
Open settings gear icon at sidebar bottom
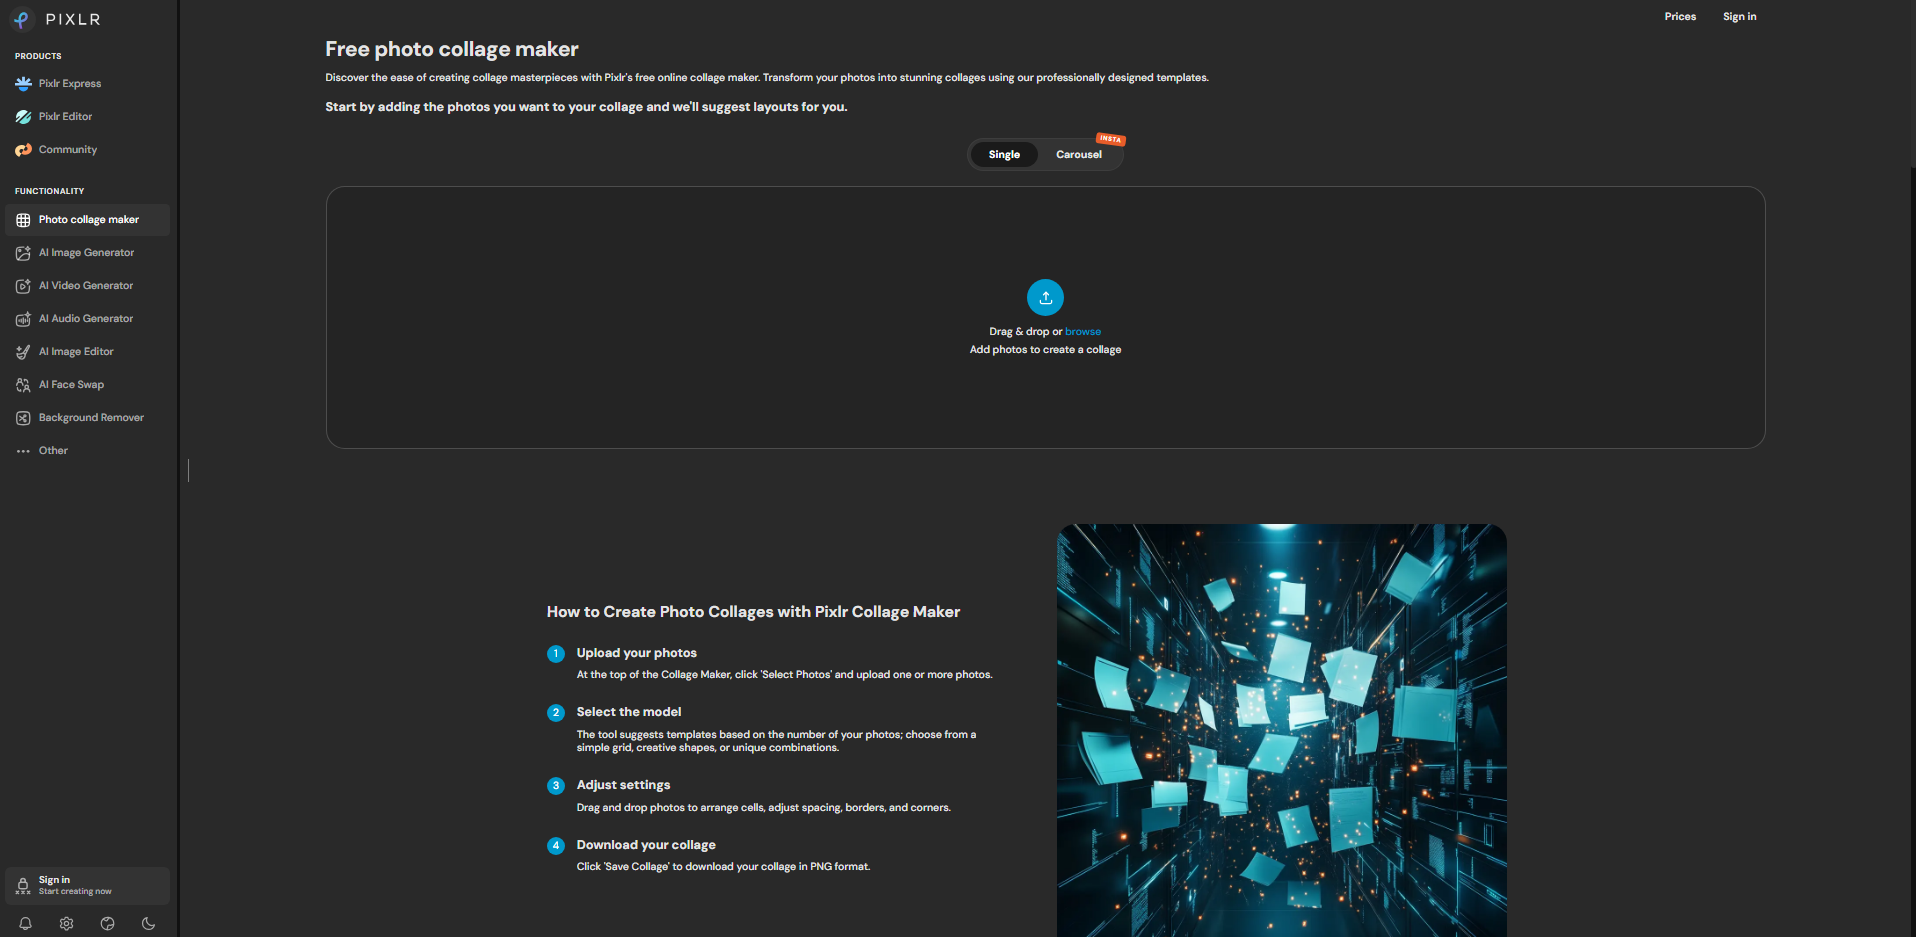(67, 923)
